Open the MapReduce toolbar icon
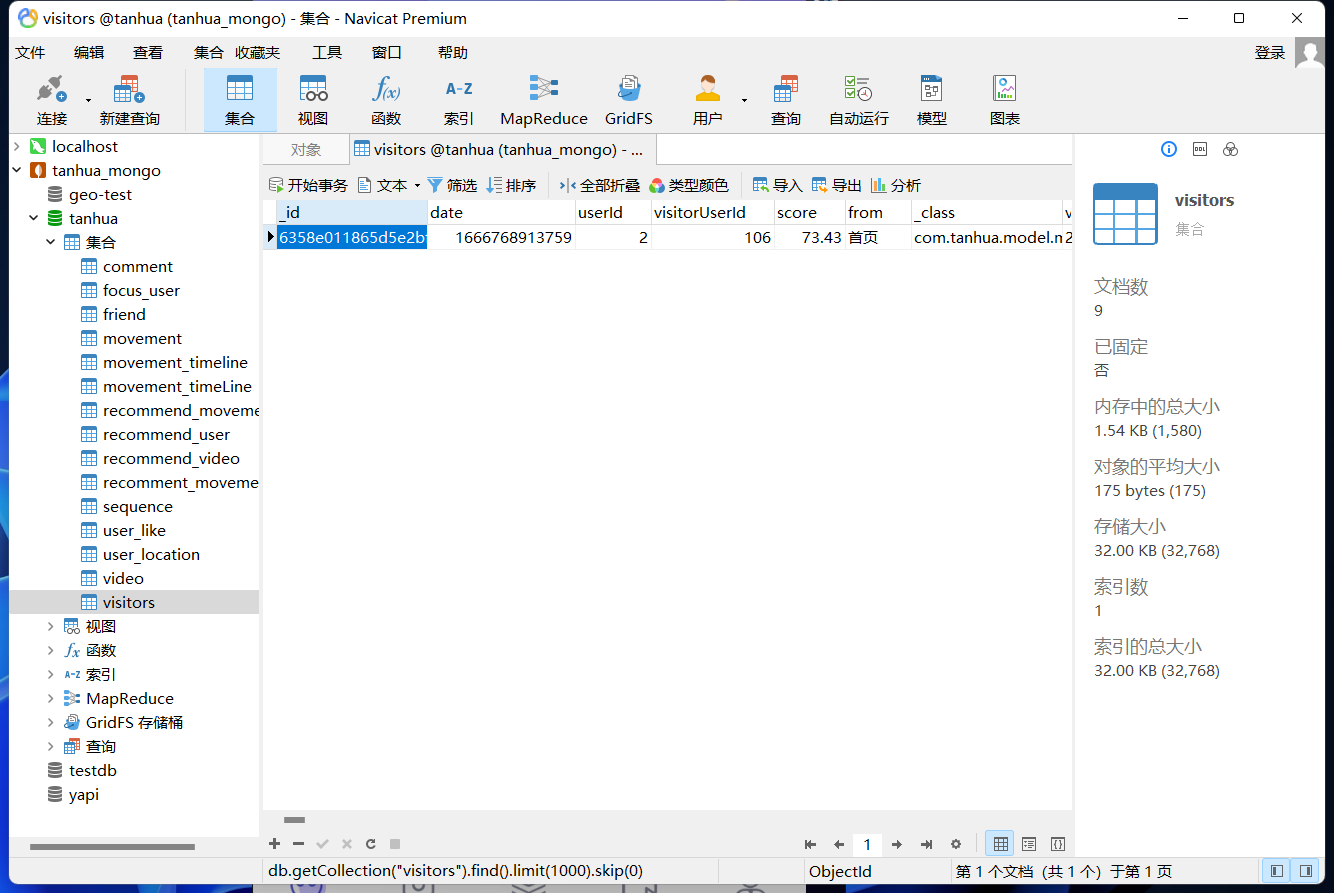Screen dimensions: 1334x893 [544, 100]
